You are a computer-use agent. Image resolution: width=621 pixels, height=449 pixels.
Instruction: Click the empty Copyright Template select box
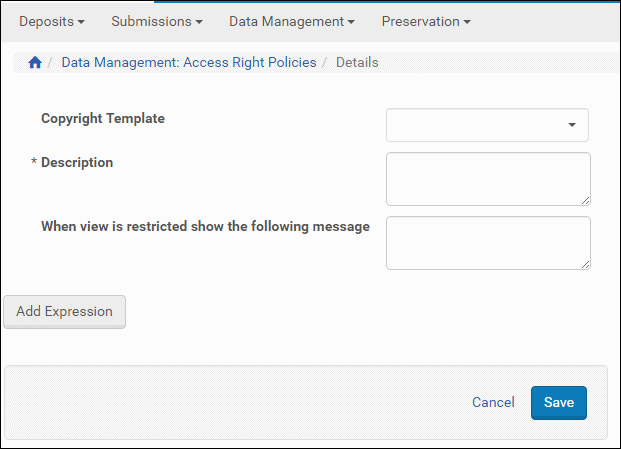tap(475, 125)
